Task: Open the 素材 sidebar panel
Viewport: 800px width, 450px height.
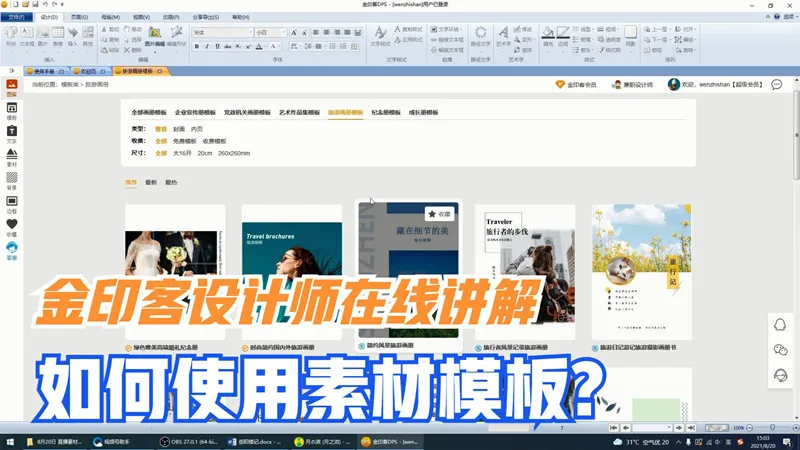Action: coord(12,158)
